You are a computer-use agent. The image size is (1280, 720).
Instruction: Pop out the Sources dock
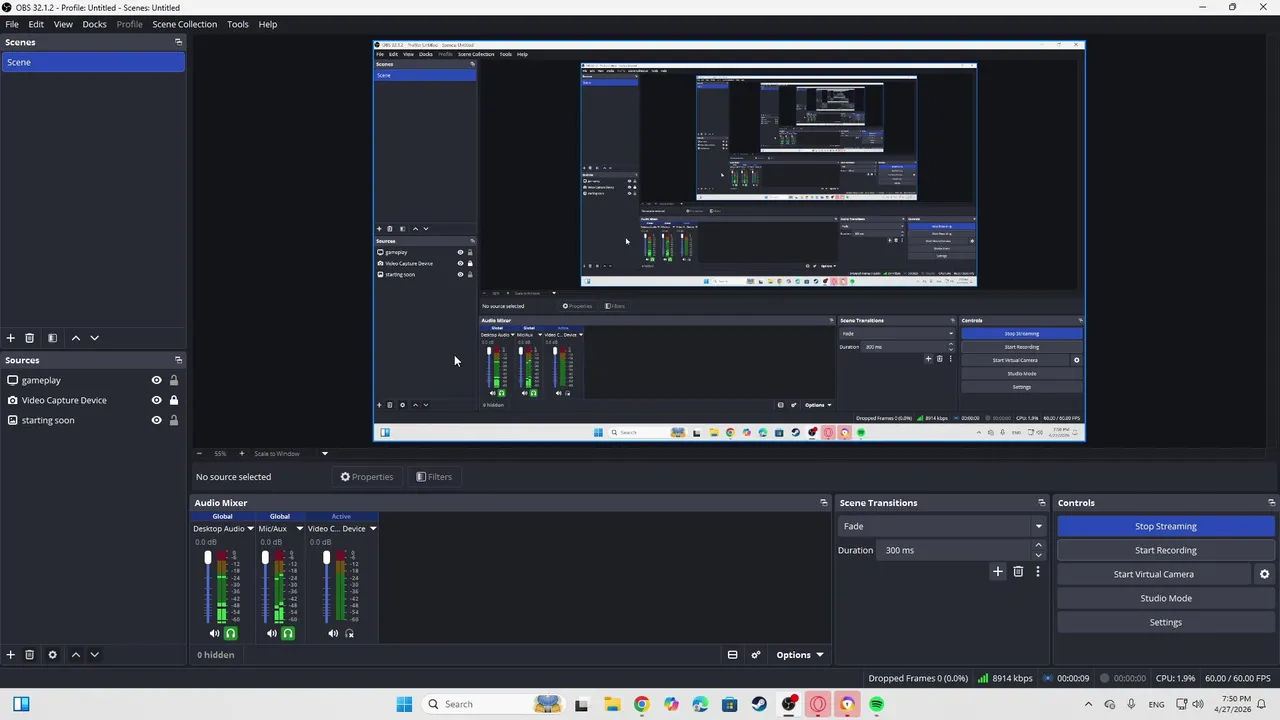178,360
